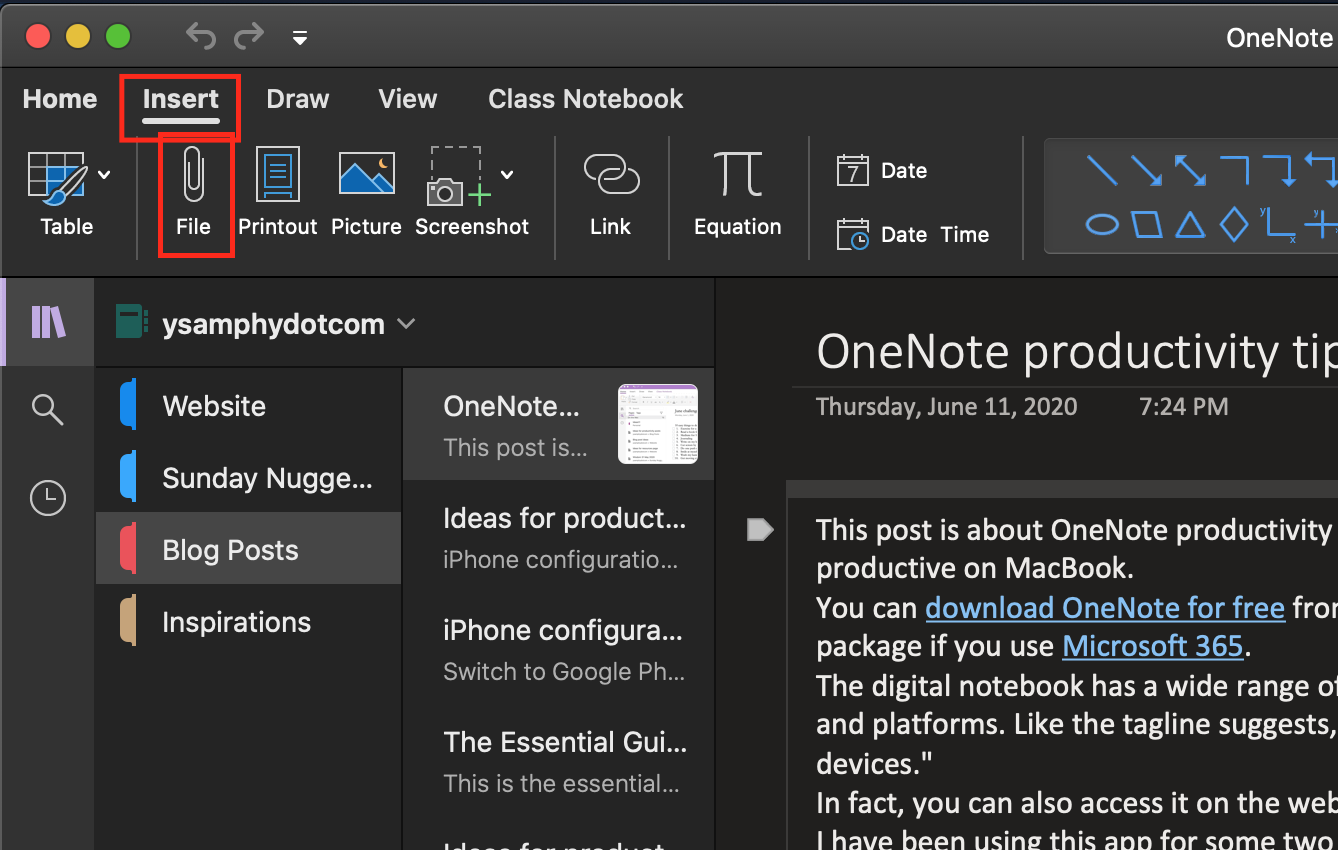Insert the Date Time stamp
This screenshot has height=850, width=1338.
[x=912, y=235]
